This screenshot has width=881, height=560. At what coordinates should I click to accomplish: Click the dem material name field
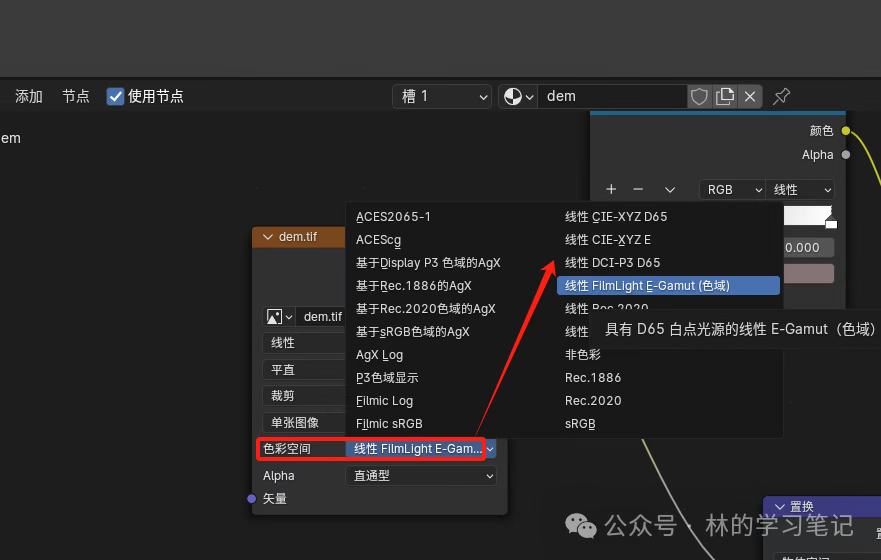[612, 96]
